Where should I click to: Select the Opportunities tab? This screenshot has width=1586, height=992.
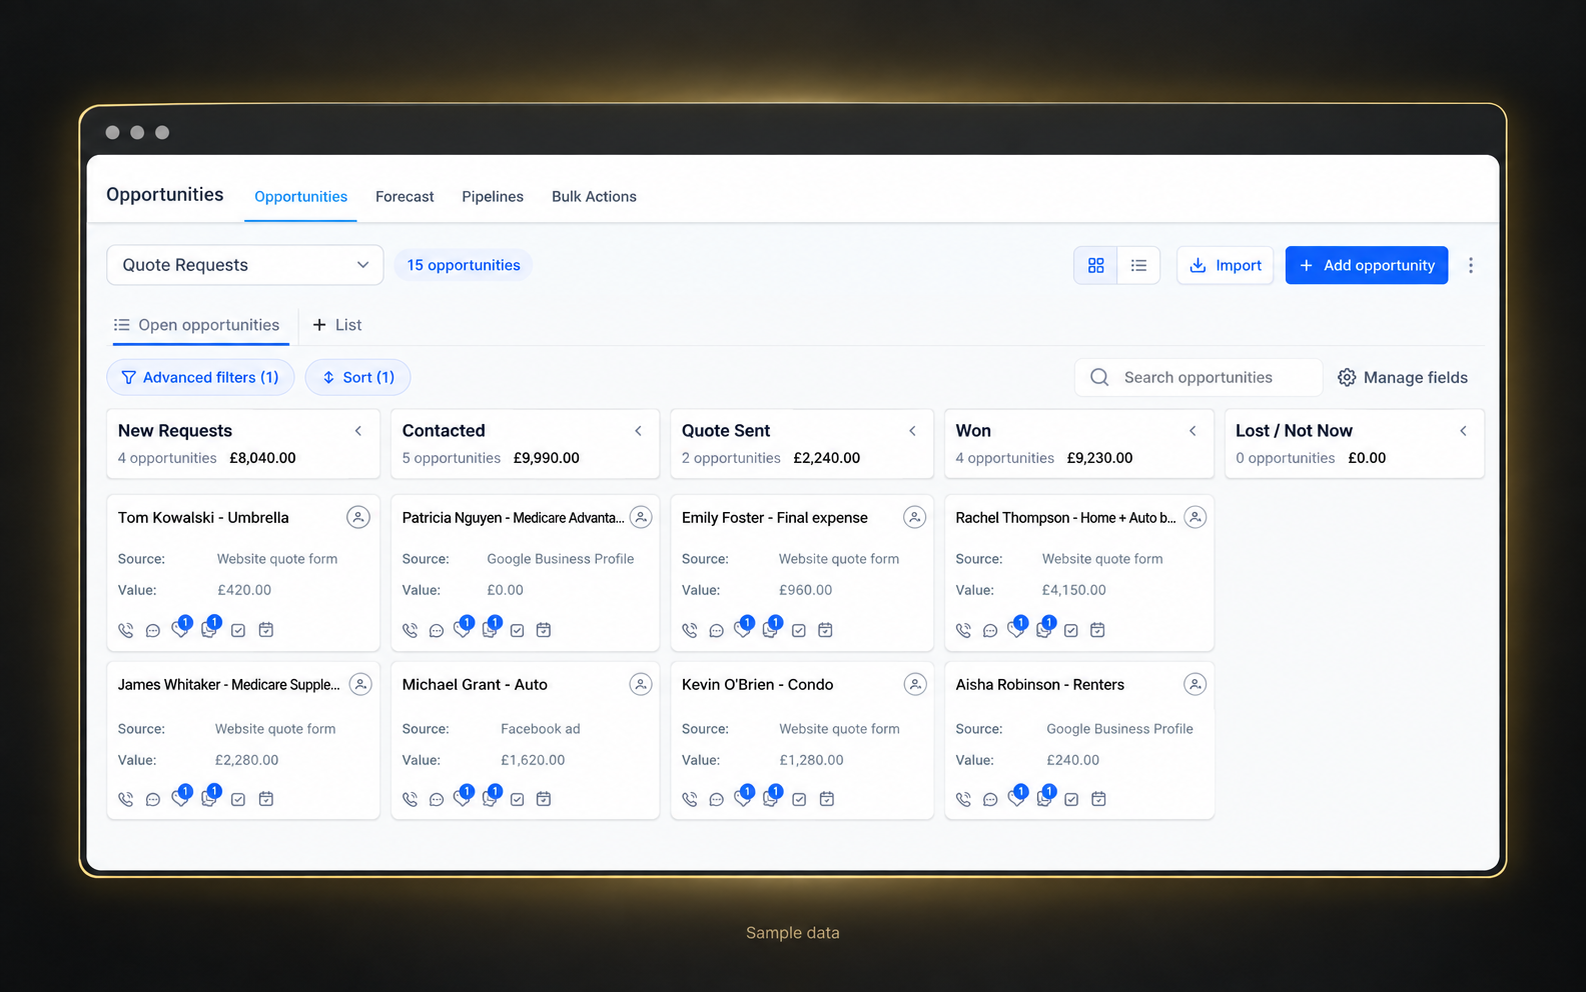coord(301,197)
